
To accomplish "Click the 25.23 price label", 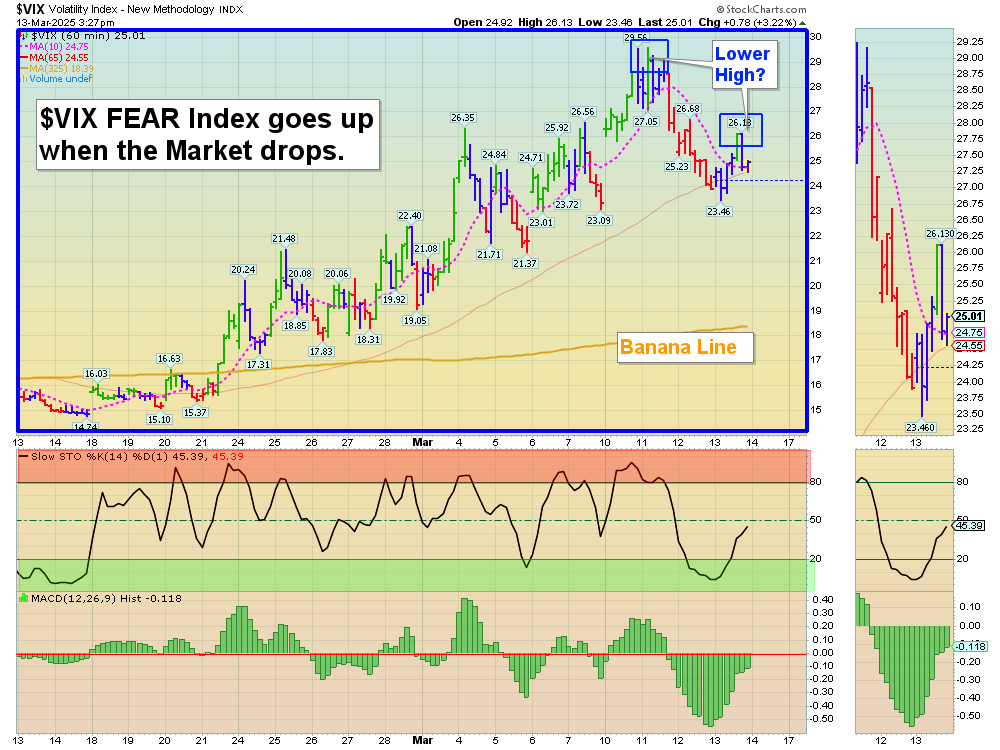I will 677,166.
